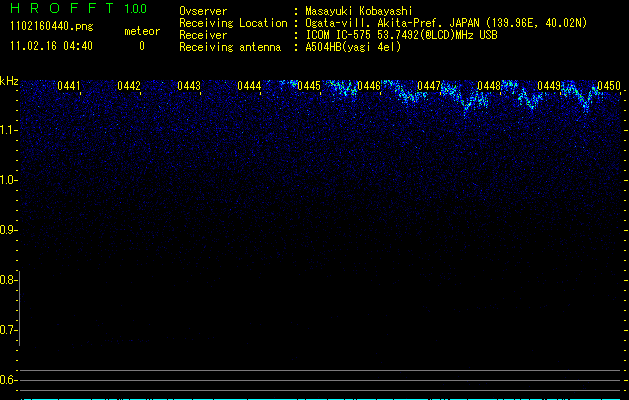Click the A504HB yagi antenna text
This screenshot has height=400, width=629.
[x=353, y=47]
